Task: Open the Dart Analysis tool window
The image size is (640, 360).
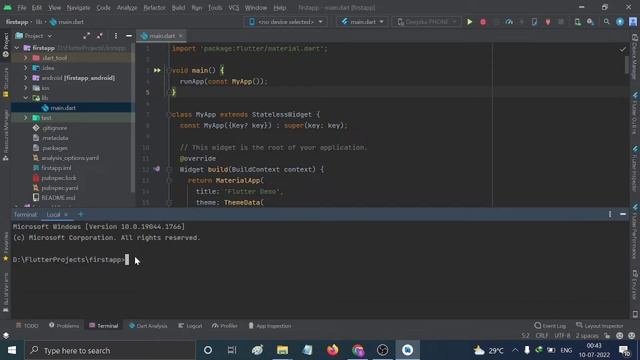Action: (x=148, y=326)
